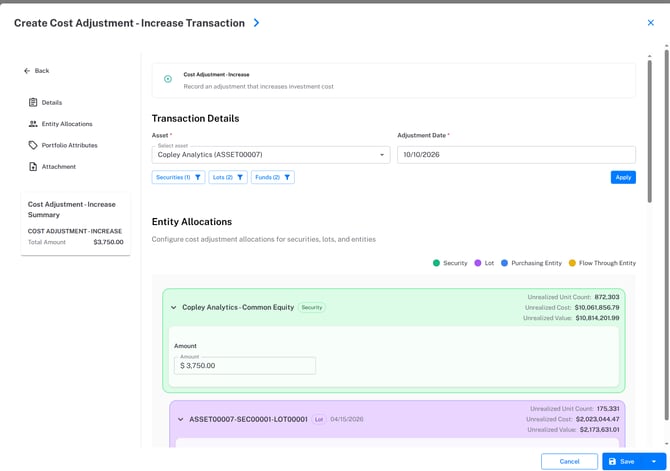670x471 pixels.
Task: Go back using the Back arrow
Action: (37, 71)
